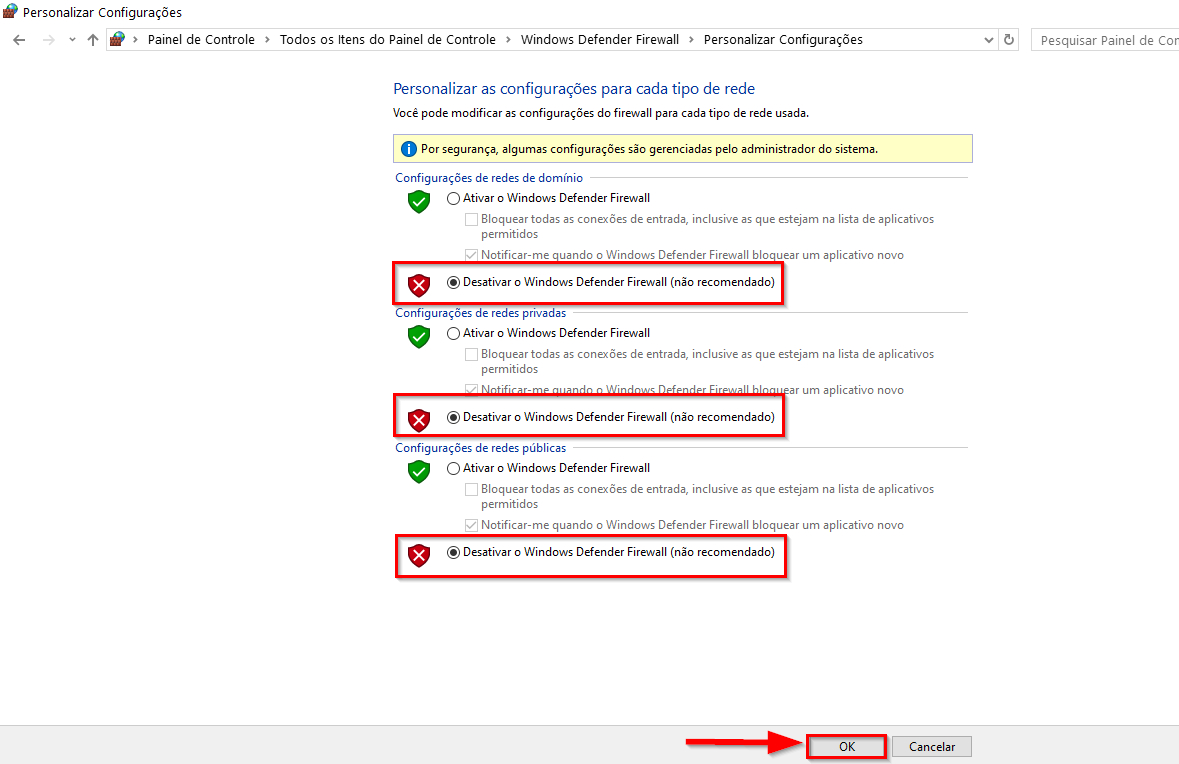This screenshot has height=764, width=1179.
Task: Go up one folder level
Action: [92, 40]
